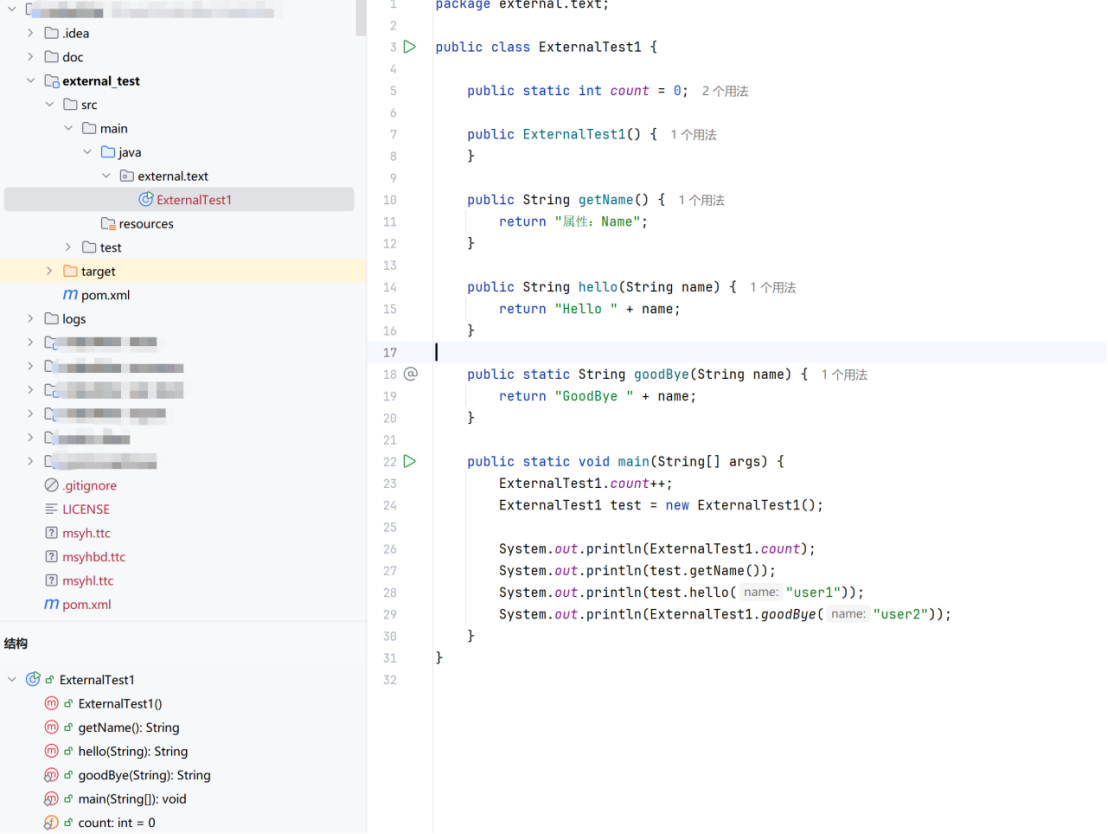Viewport: 1108px width, 834px height.
Task: Click the "GoodBye " string literal
Action: (x=594, y=397)
